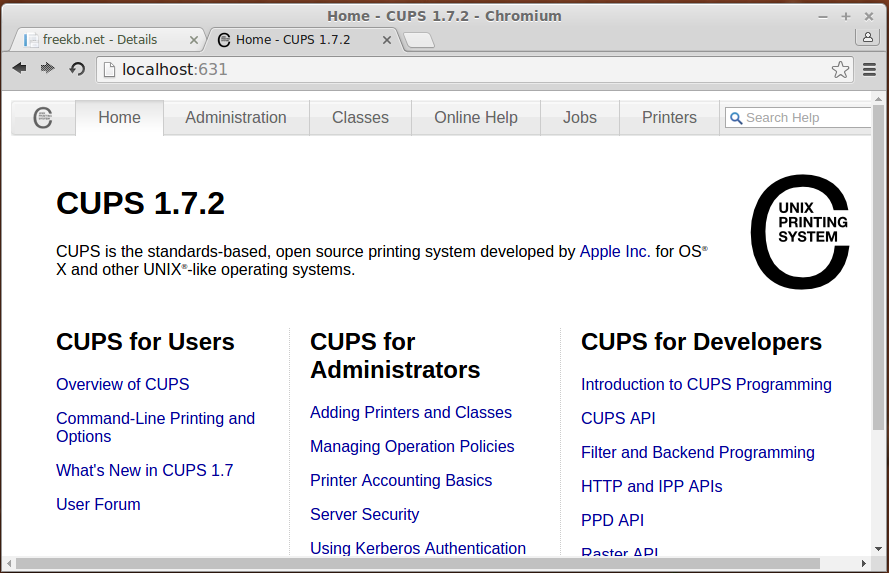
Task: Open the Classes tab
Action: coord(360,117)
